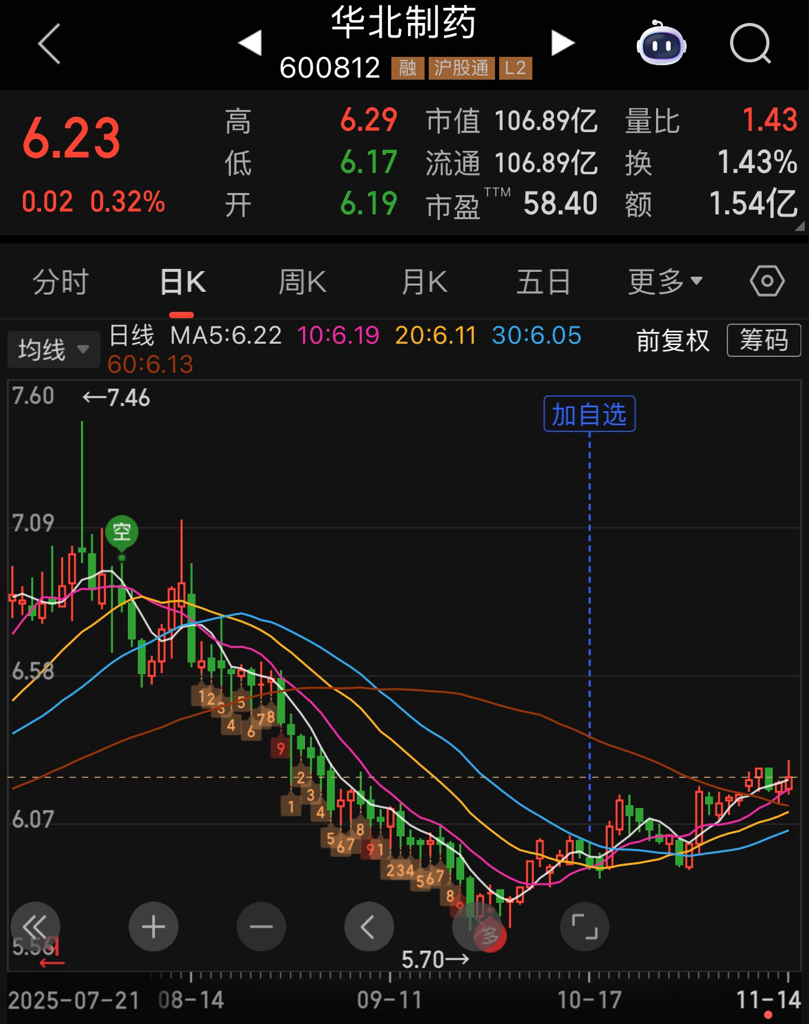Click the 7.46 peak price label
Screen dimensions: 809x1024
point(116,398)
